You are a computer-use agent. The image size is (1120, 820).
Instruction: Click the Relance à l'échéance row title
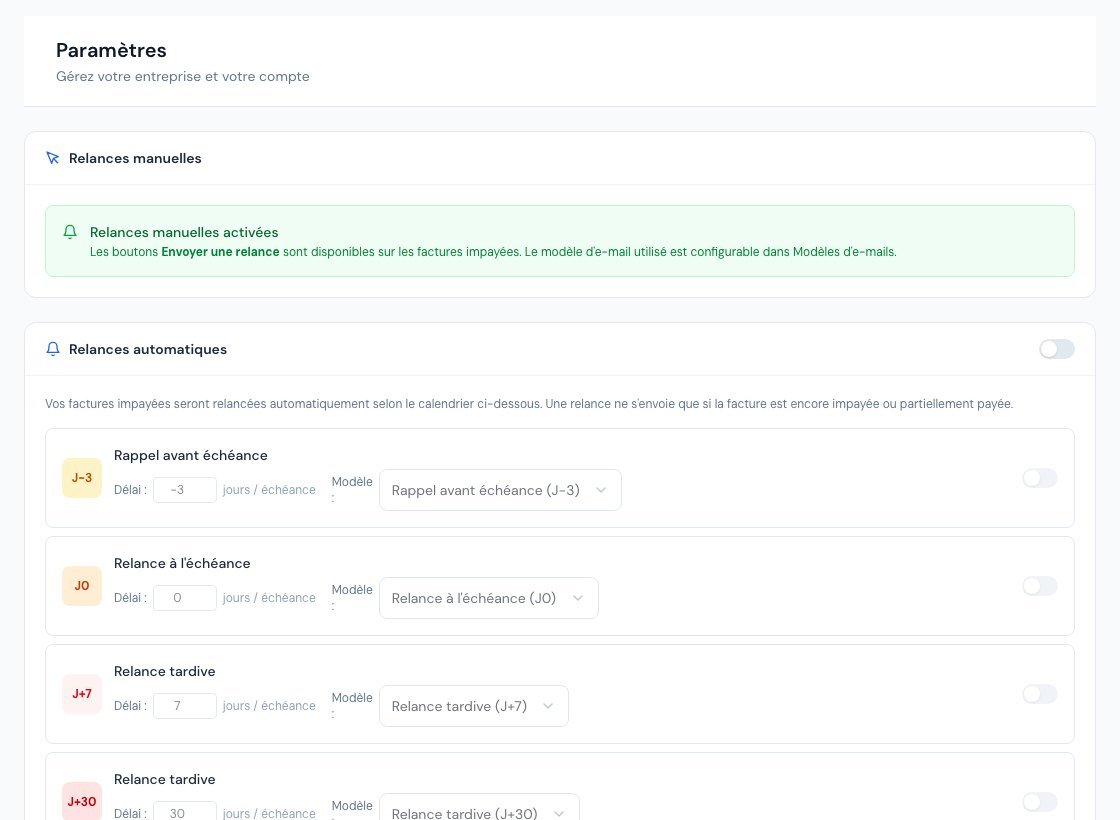click(x=182, y=563)
